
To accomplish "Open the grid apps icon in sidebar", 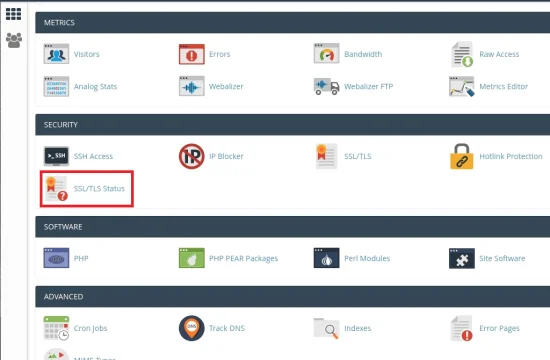I will [14, 14].
